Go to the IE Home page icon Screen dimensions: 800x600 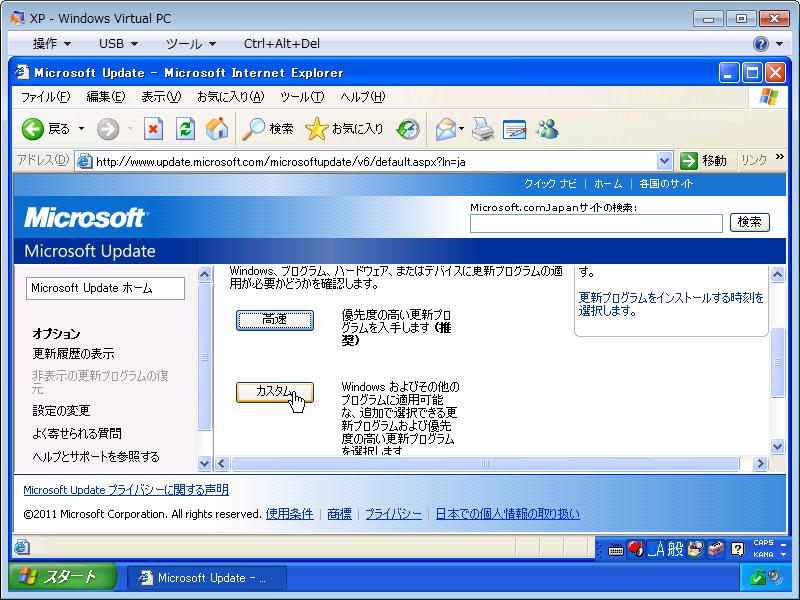click(216, 129)
